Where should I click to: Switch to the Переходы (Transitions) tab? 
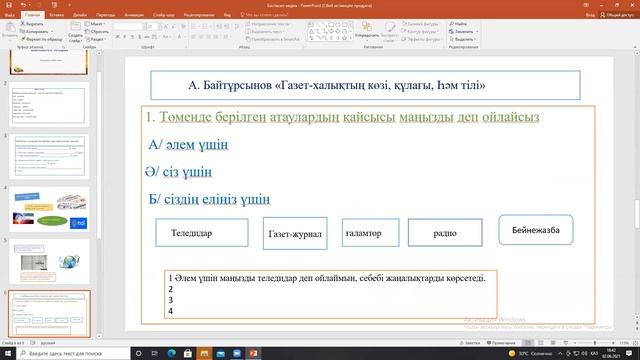pos(106,15)
